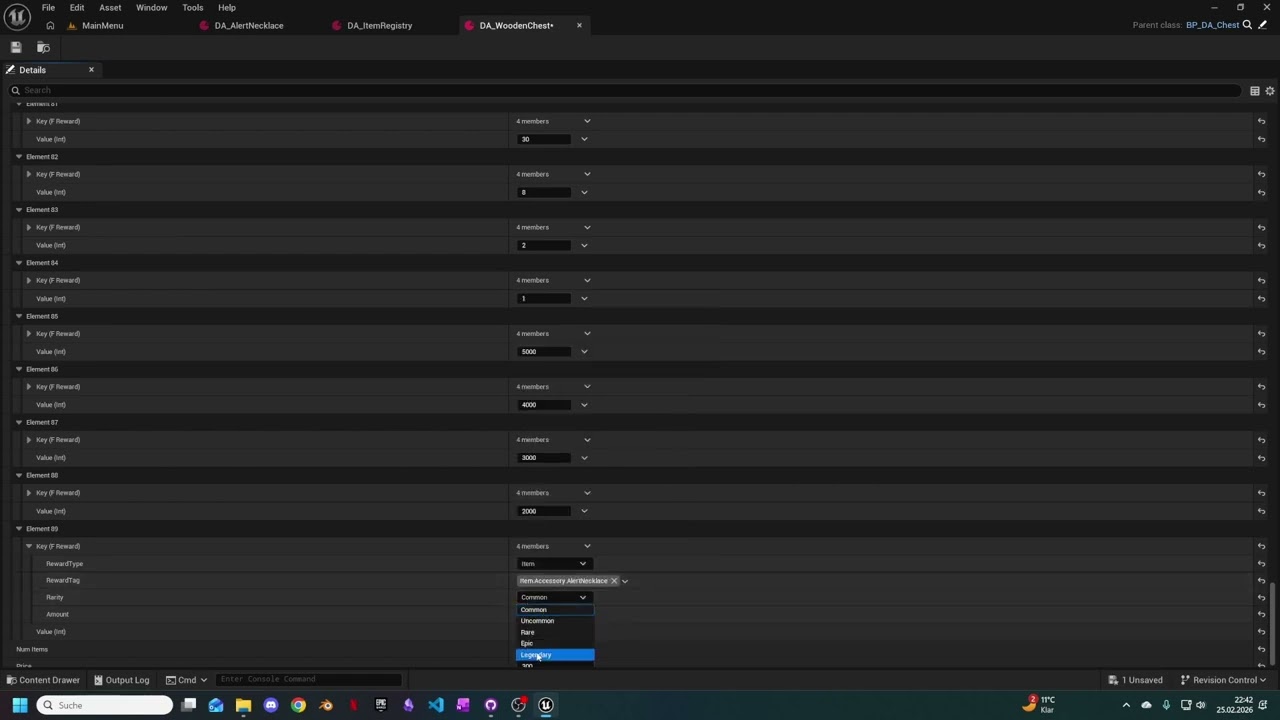Select Uncommon in the Rarity dropdown list
The height and width of the screenshot is (720, 1280).
point(555,621)
